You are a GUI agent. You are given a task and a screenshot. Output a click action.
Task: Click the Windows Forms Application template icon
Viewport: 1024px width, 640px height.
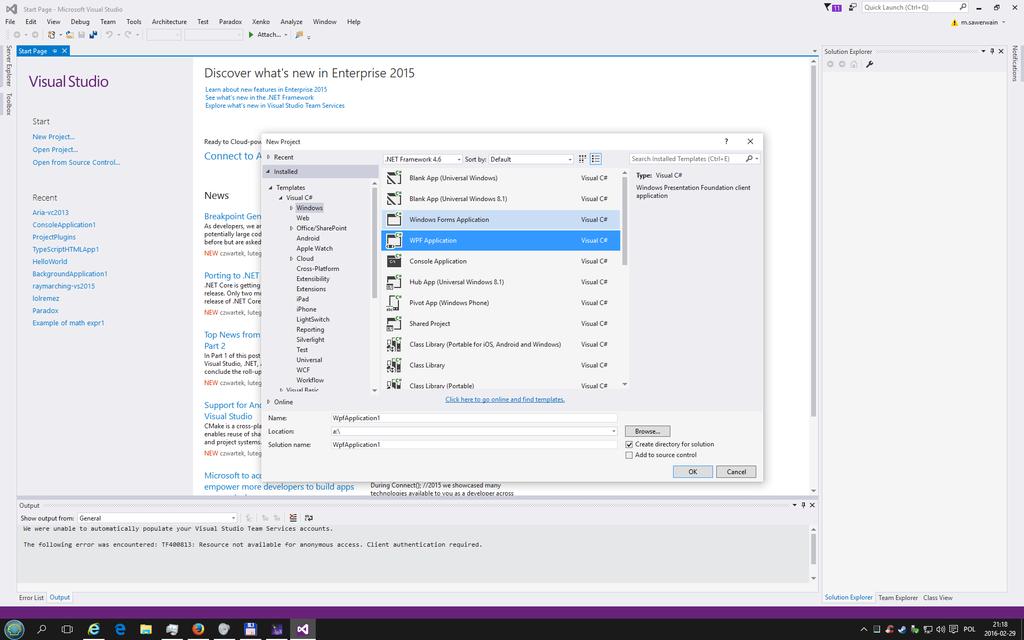[x=394, y=219]
